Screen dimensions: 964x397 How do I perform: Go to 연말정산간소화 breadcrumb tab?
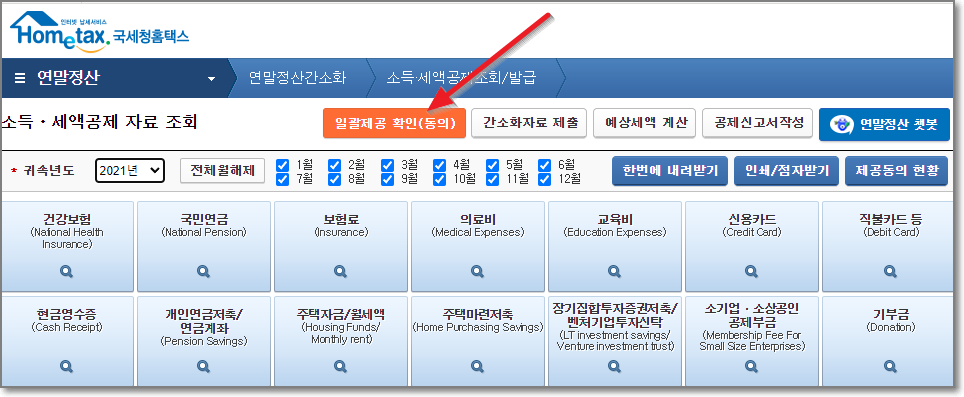coord(297,78)
